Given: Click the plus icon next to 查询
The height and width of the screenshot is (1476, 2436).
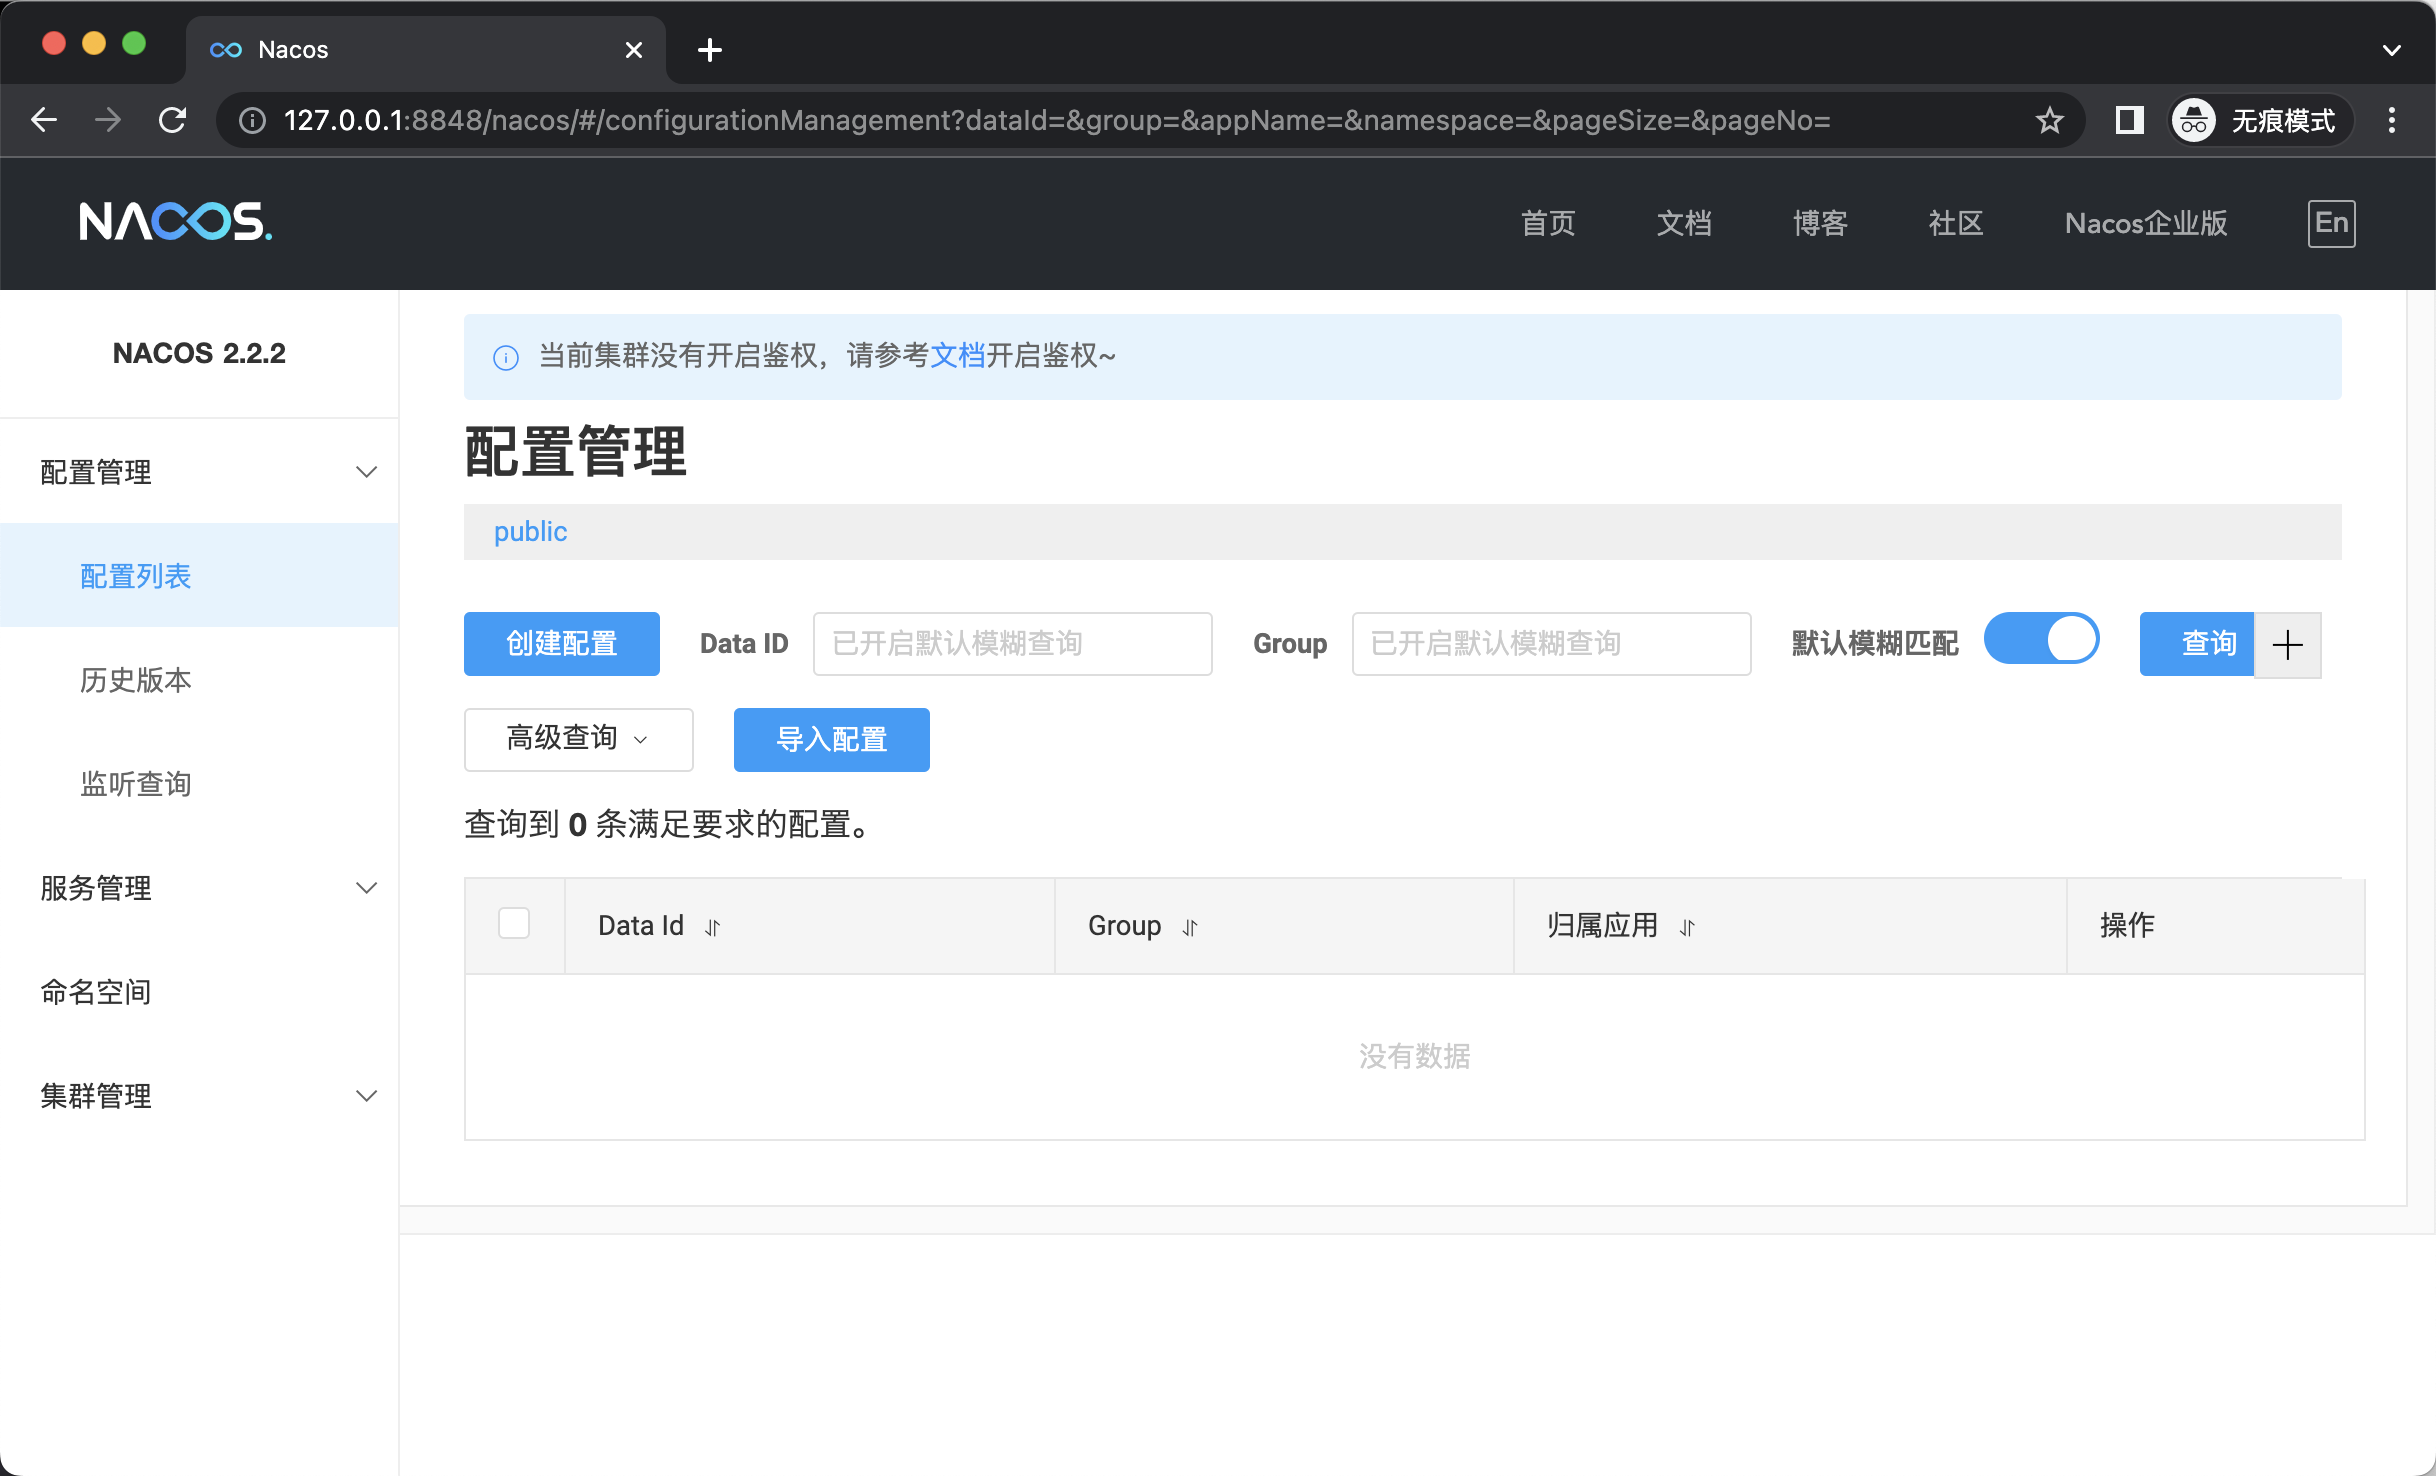Looking at the screenshot, I should (x=2287, y=645).
